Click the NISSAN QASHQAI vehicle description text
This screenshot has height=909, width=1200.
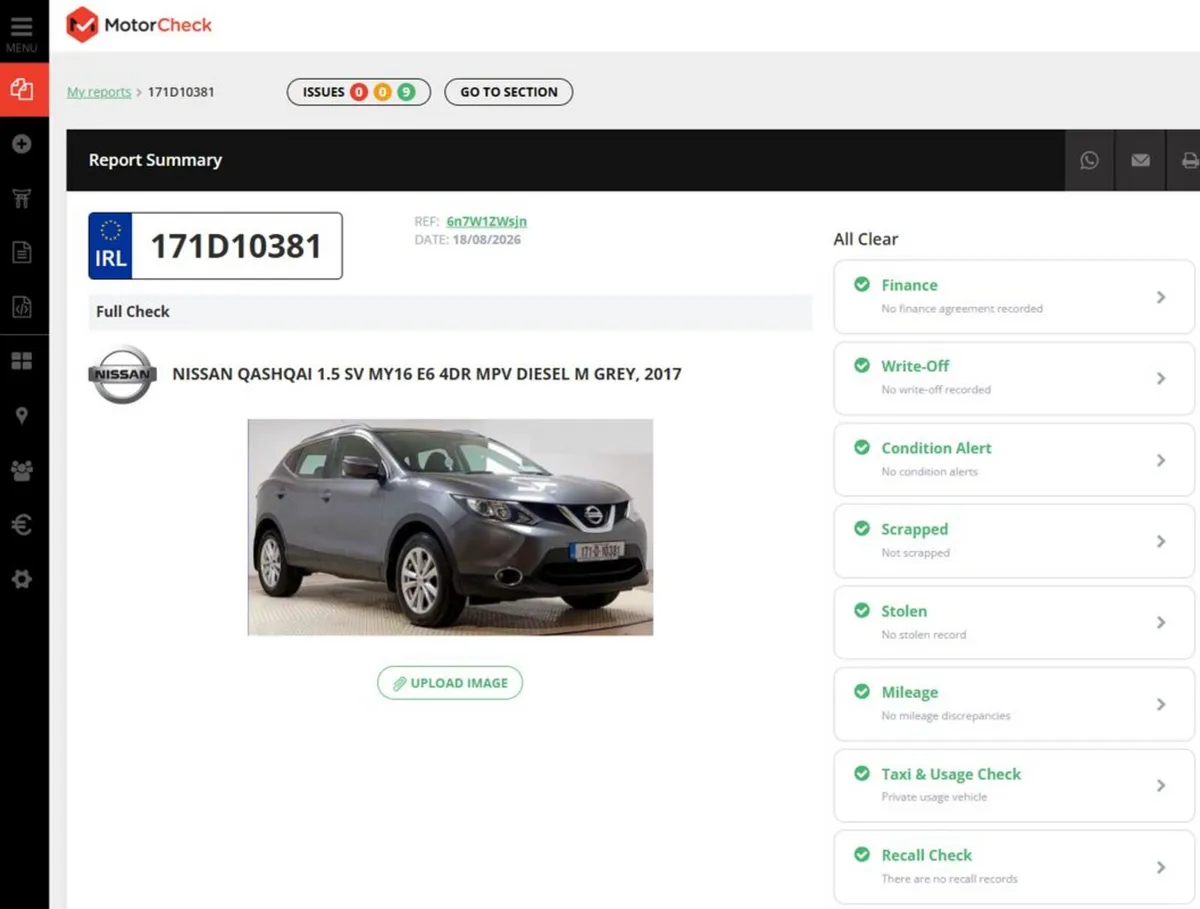(x=427, y=374)
